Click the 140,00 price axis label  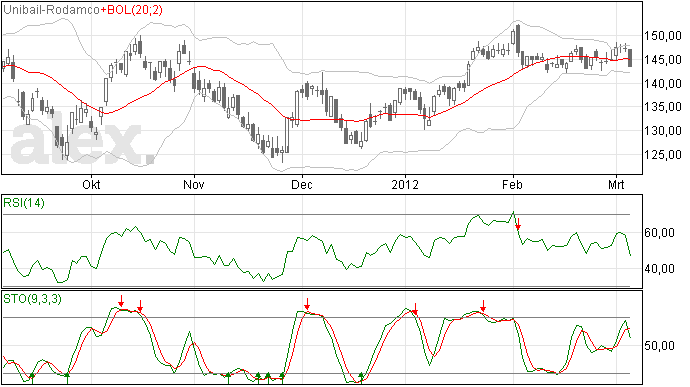pyautogui.click(x=663, y=83)
